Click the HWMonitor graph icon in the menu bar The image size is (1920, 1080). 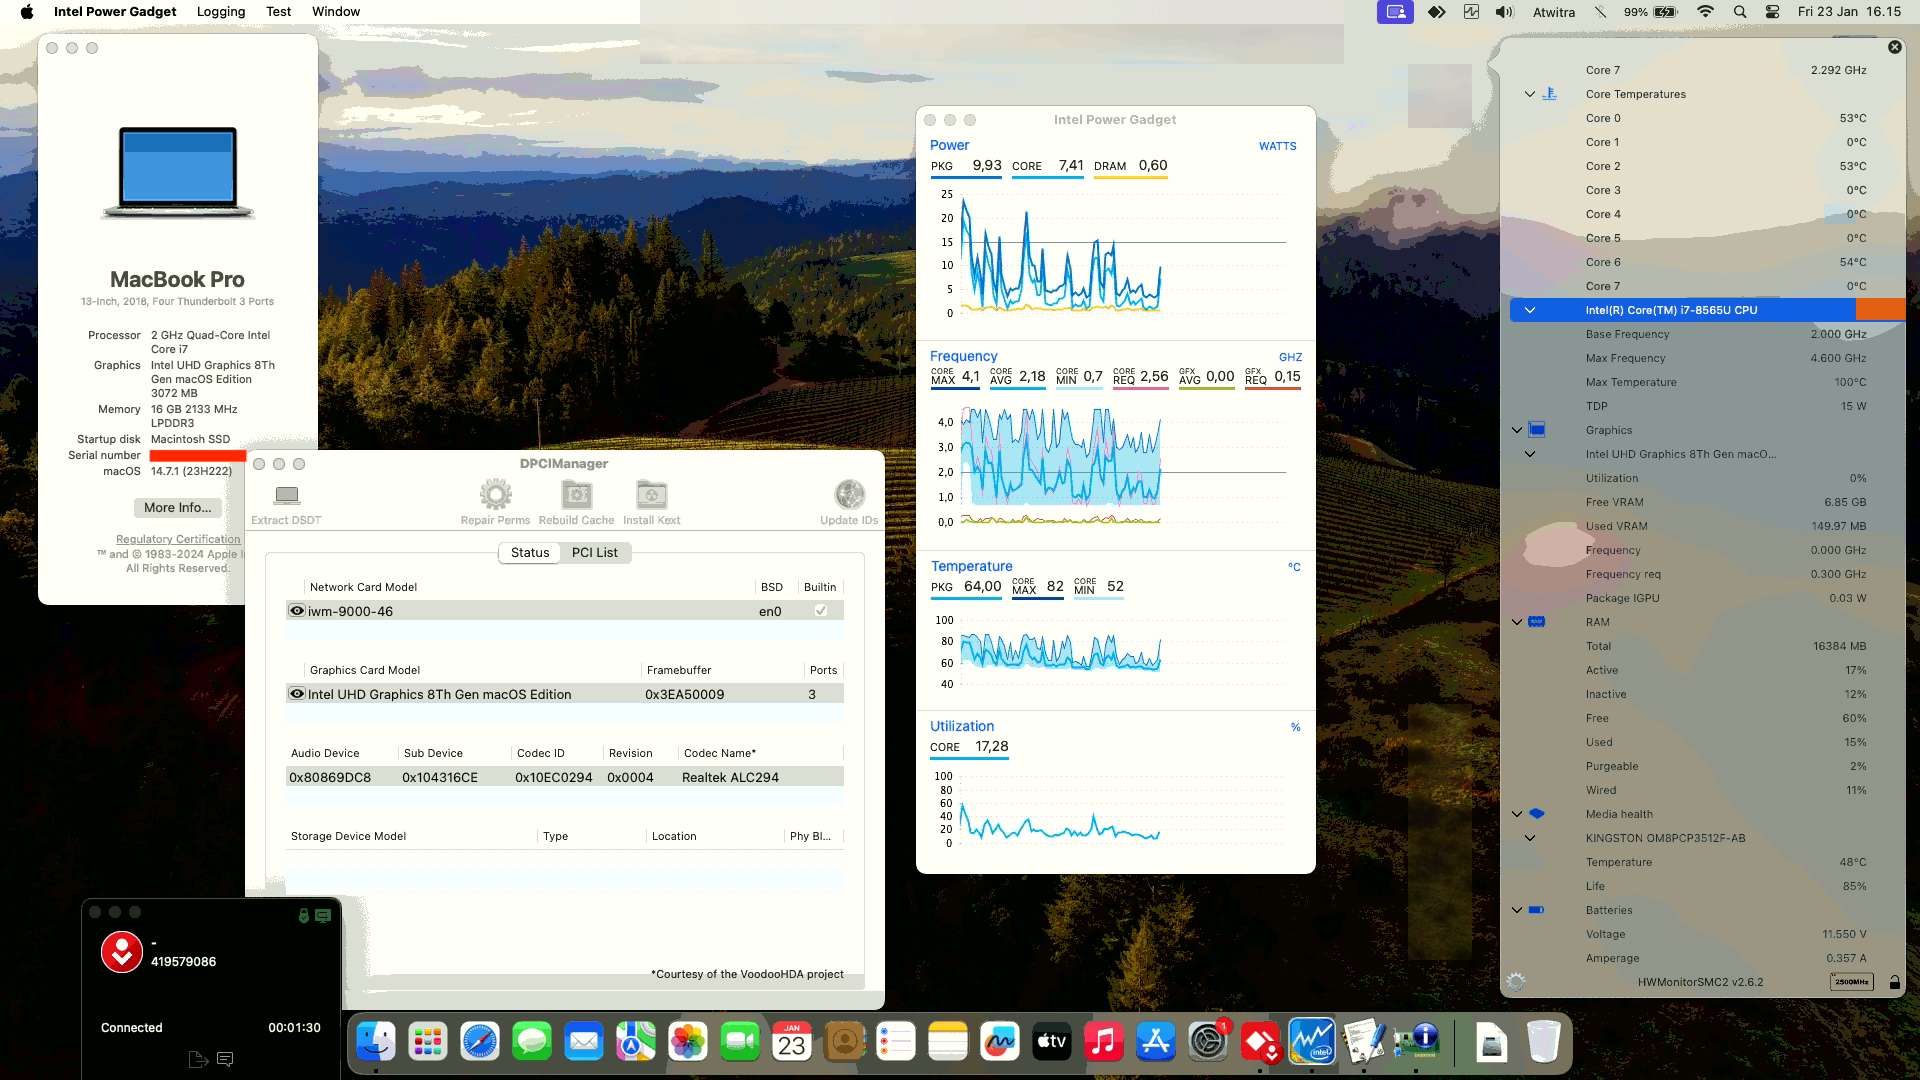1471,12
